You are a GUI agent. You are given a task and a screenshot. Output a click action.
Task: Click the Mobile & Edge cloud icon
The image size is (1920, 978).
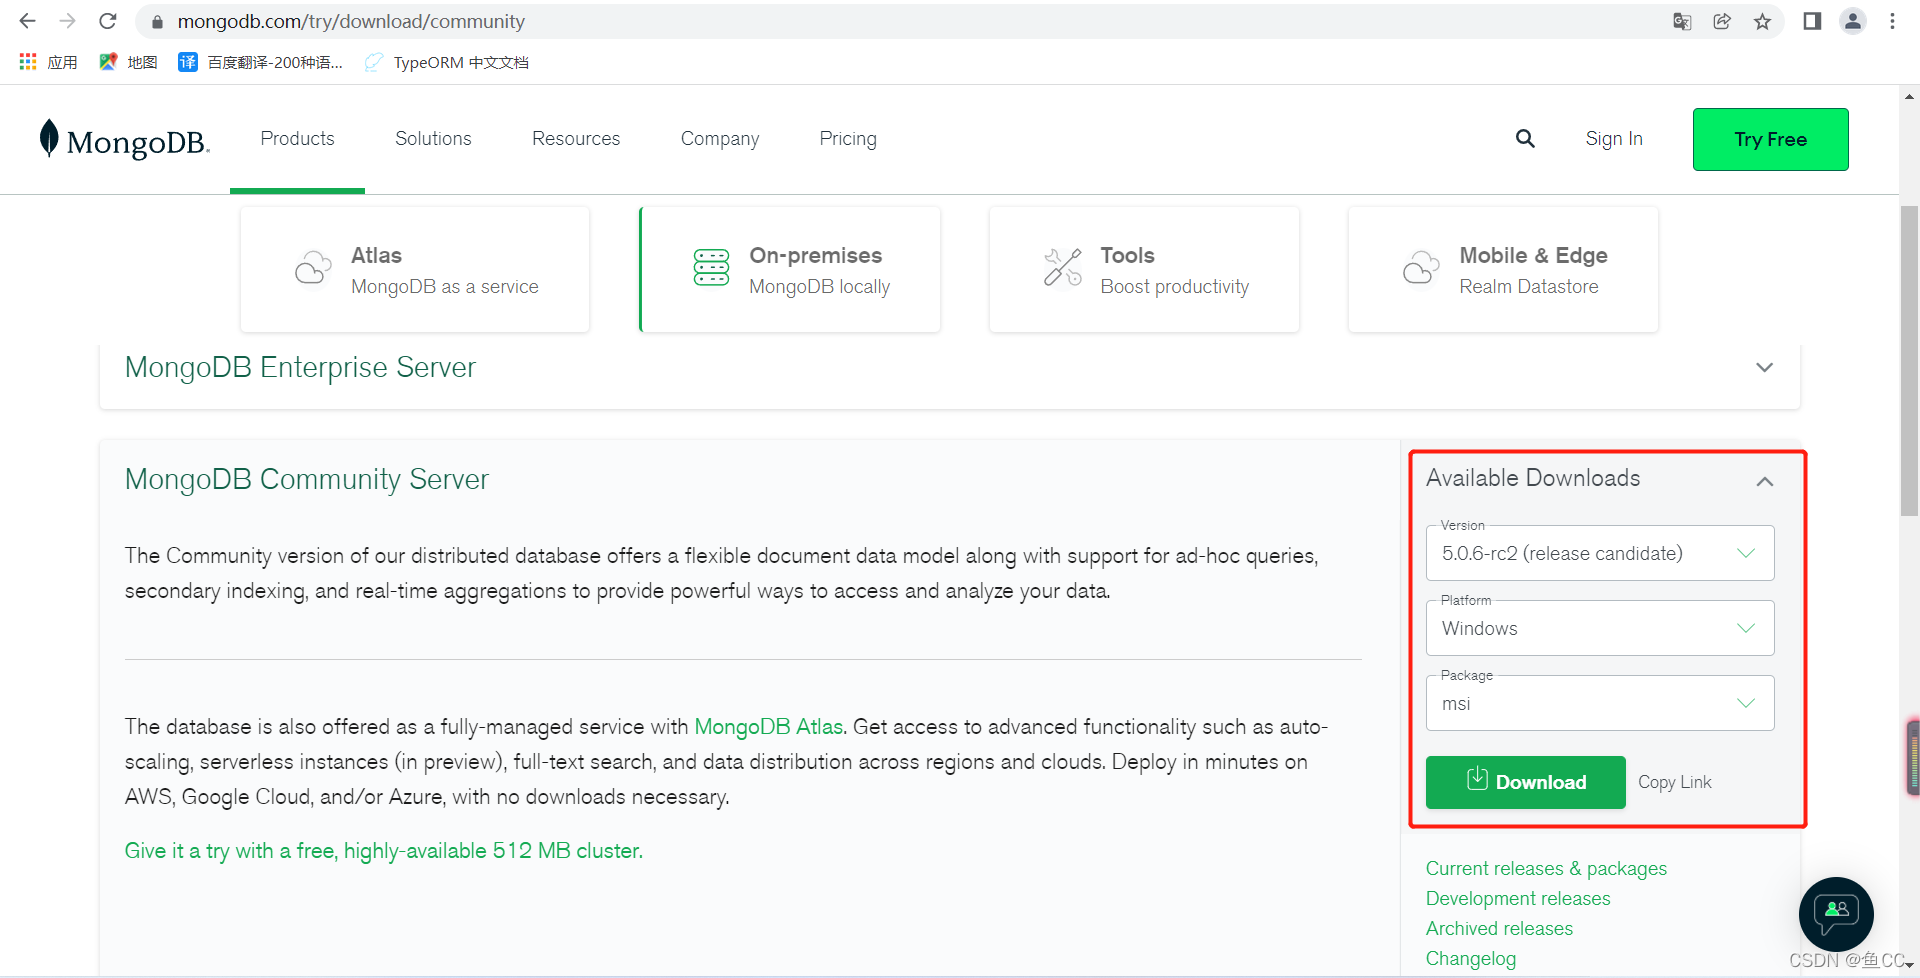[1421, 268]
